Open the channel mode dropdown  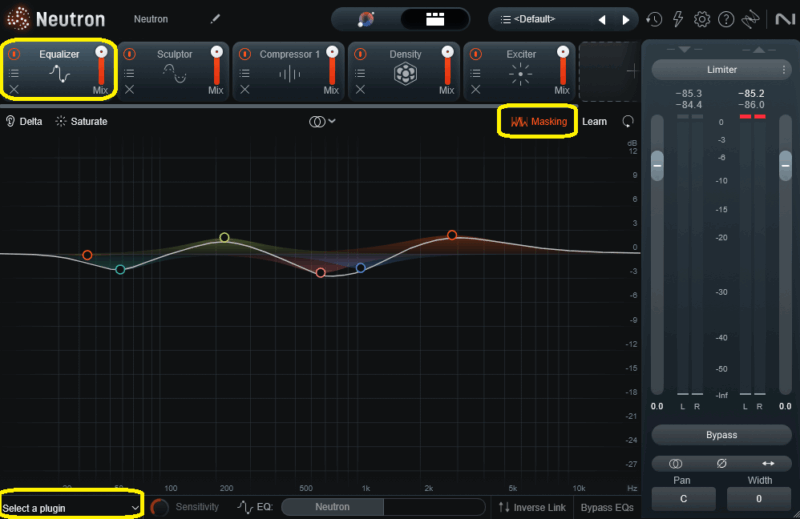(322, 121)
